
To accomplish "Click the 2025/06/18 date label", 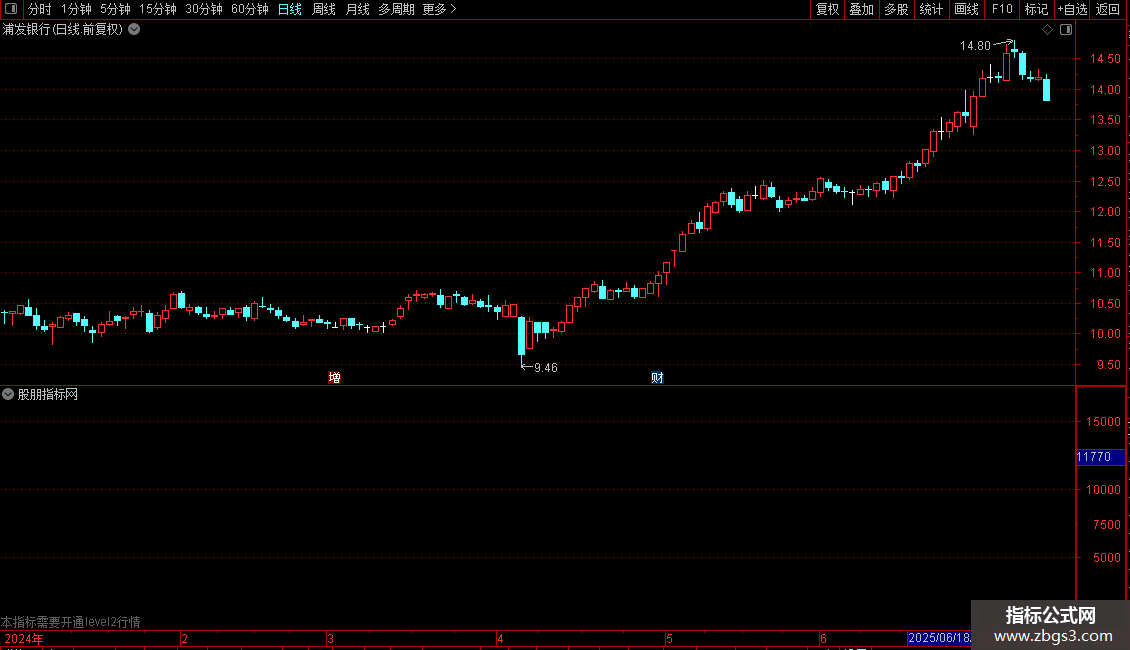I will (940, 638).
